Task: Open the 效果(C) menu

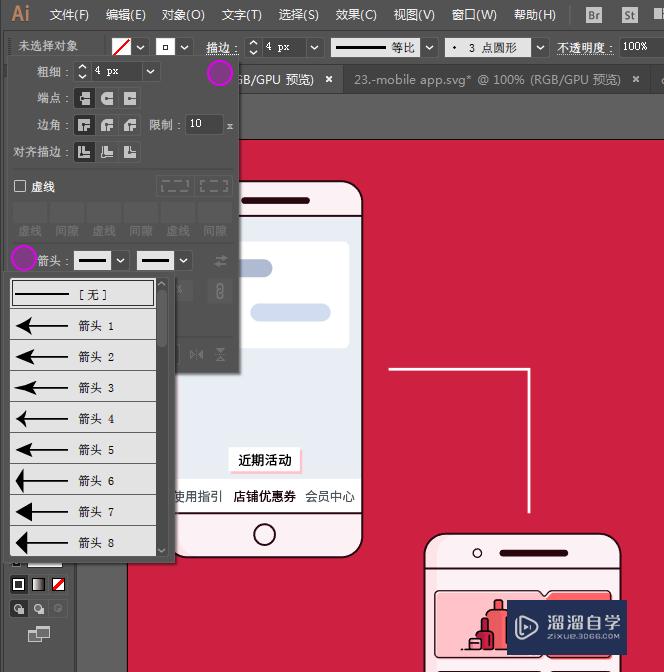Action: pos(356,15)
